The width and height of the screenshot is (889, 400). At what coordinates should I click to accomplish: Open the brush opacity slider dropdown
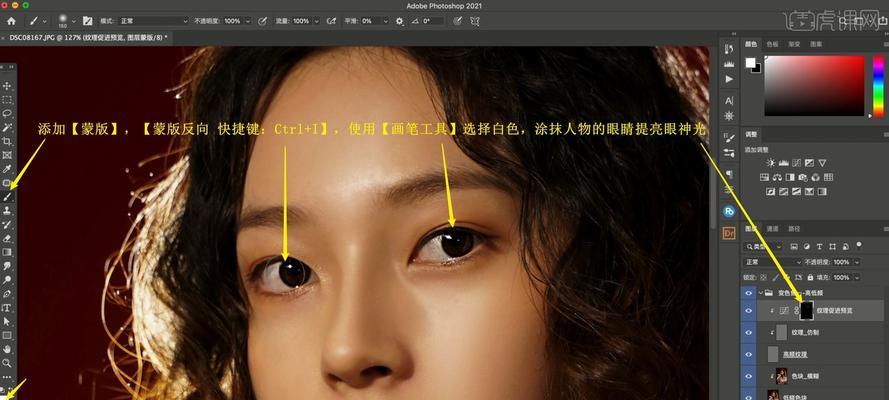click(248, 21)
